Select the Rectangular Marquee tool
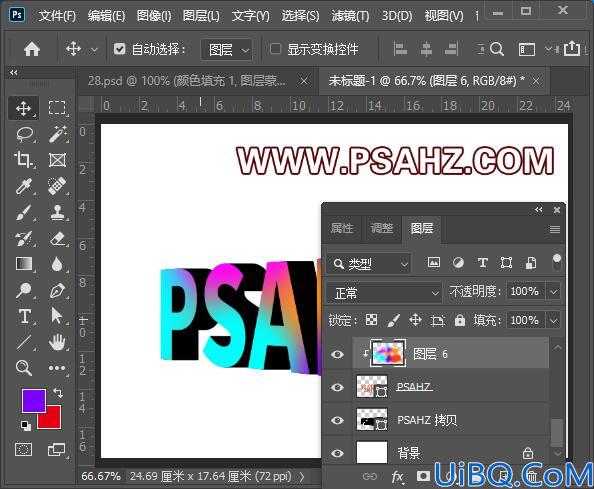This screenshot has height=489, width=594. click(x=57, y=108)
